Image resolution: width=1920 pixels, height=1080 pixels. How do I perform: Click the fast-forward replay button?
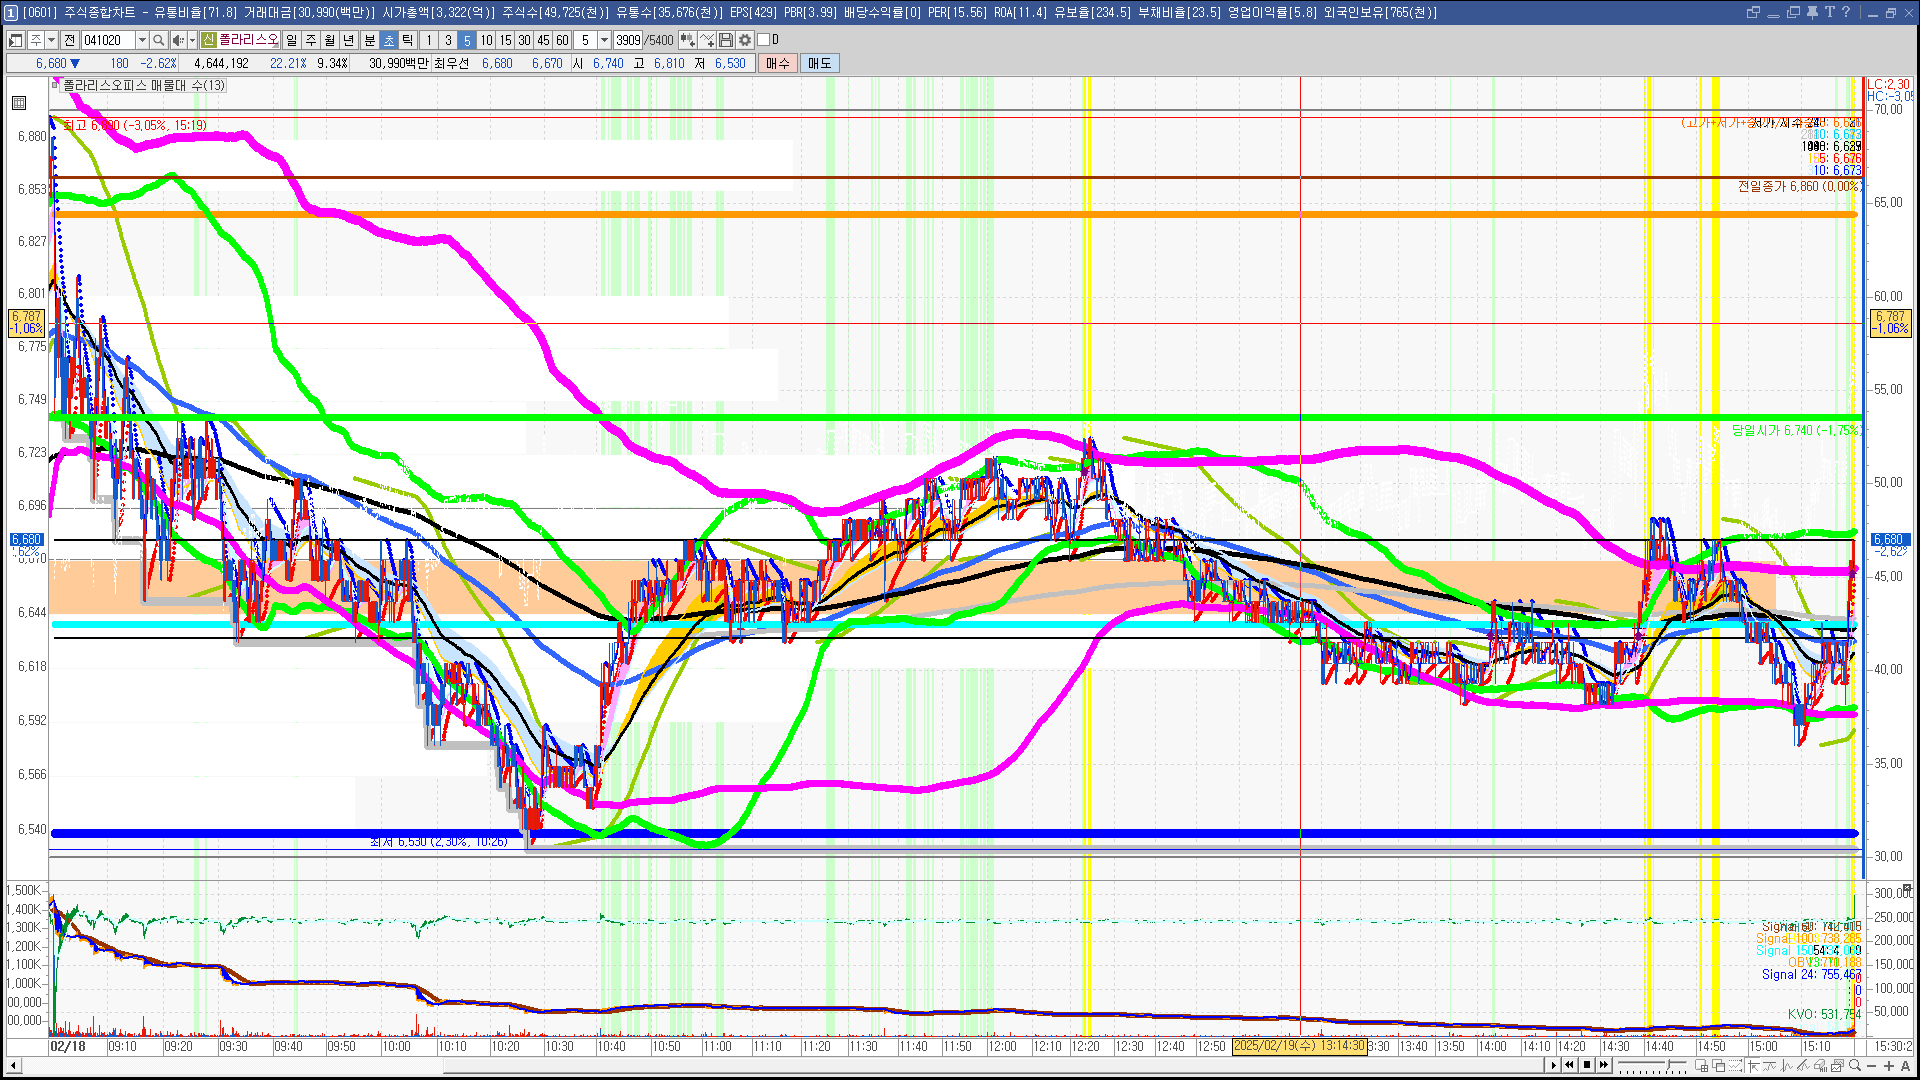tap(1604, 1065)
